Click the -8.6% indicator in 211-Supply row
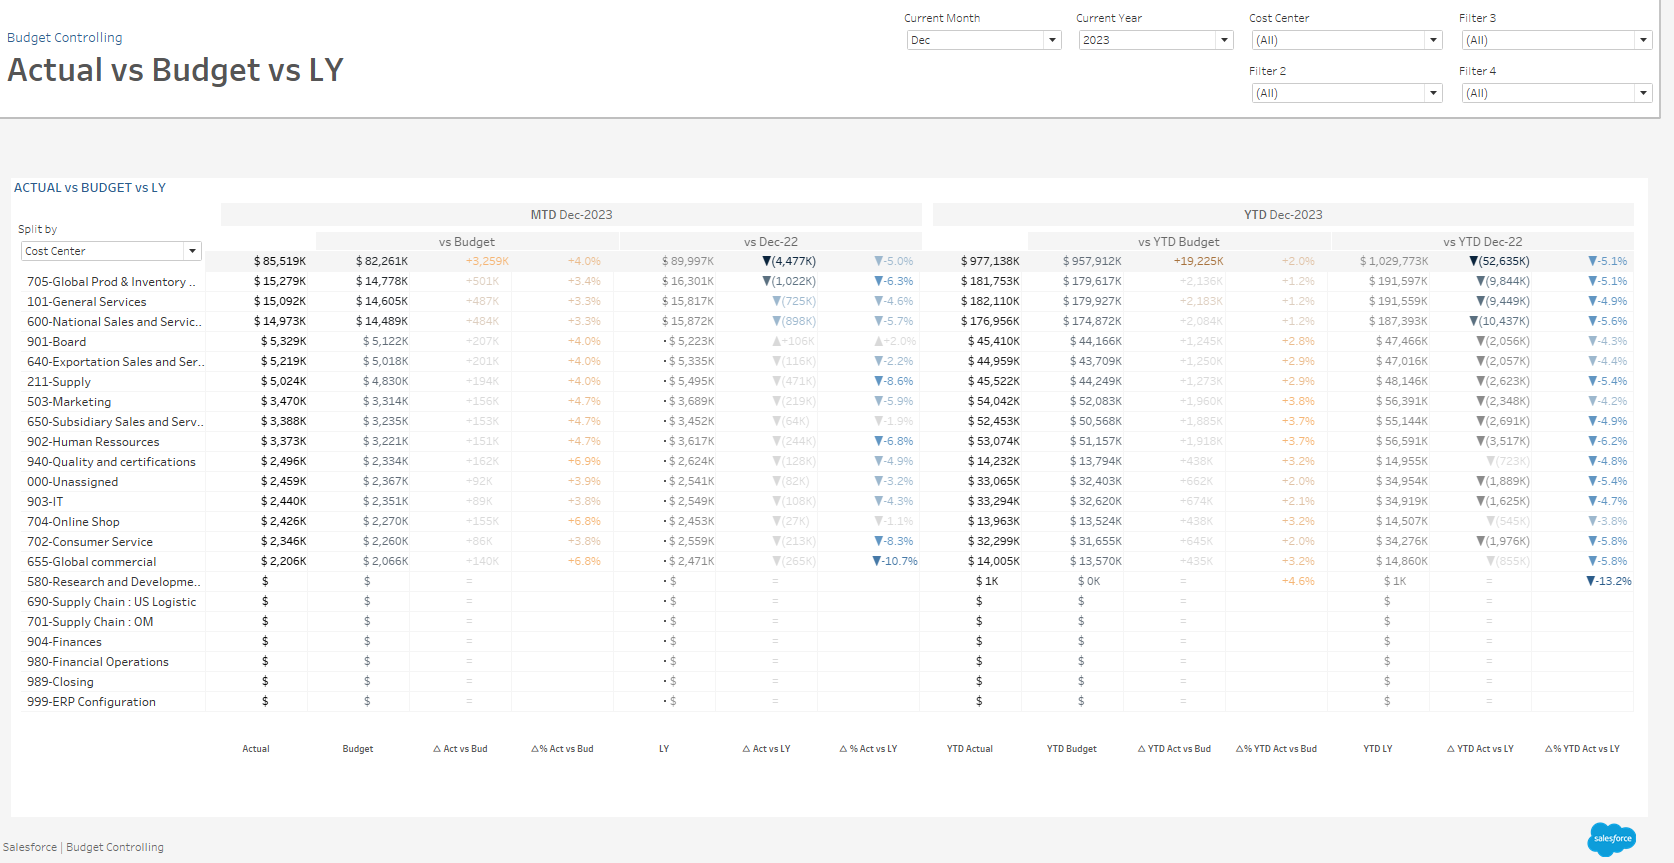The height and width of the screenshot is (863, 1674). click(894, 381)
